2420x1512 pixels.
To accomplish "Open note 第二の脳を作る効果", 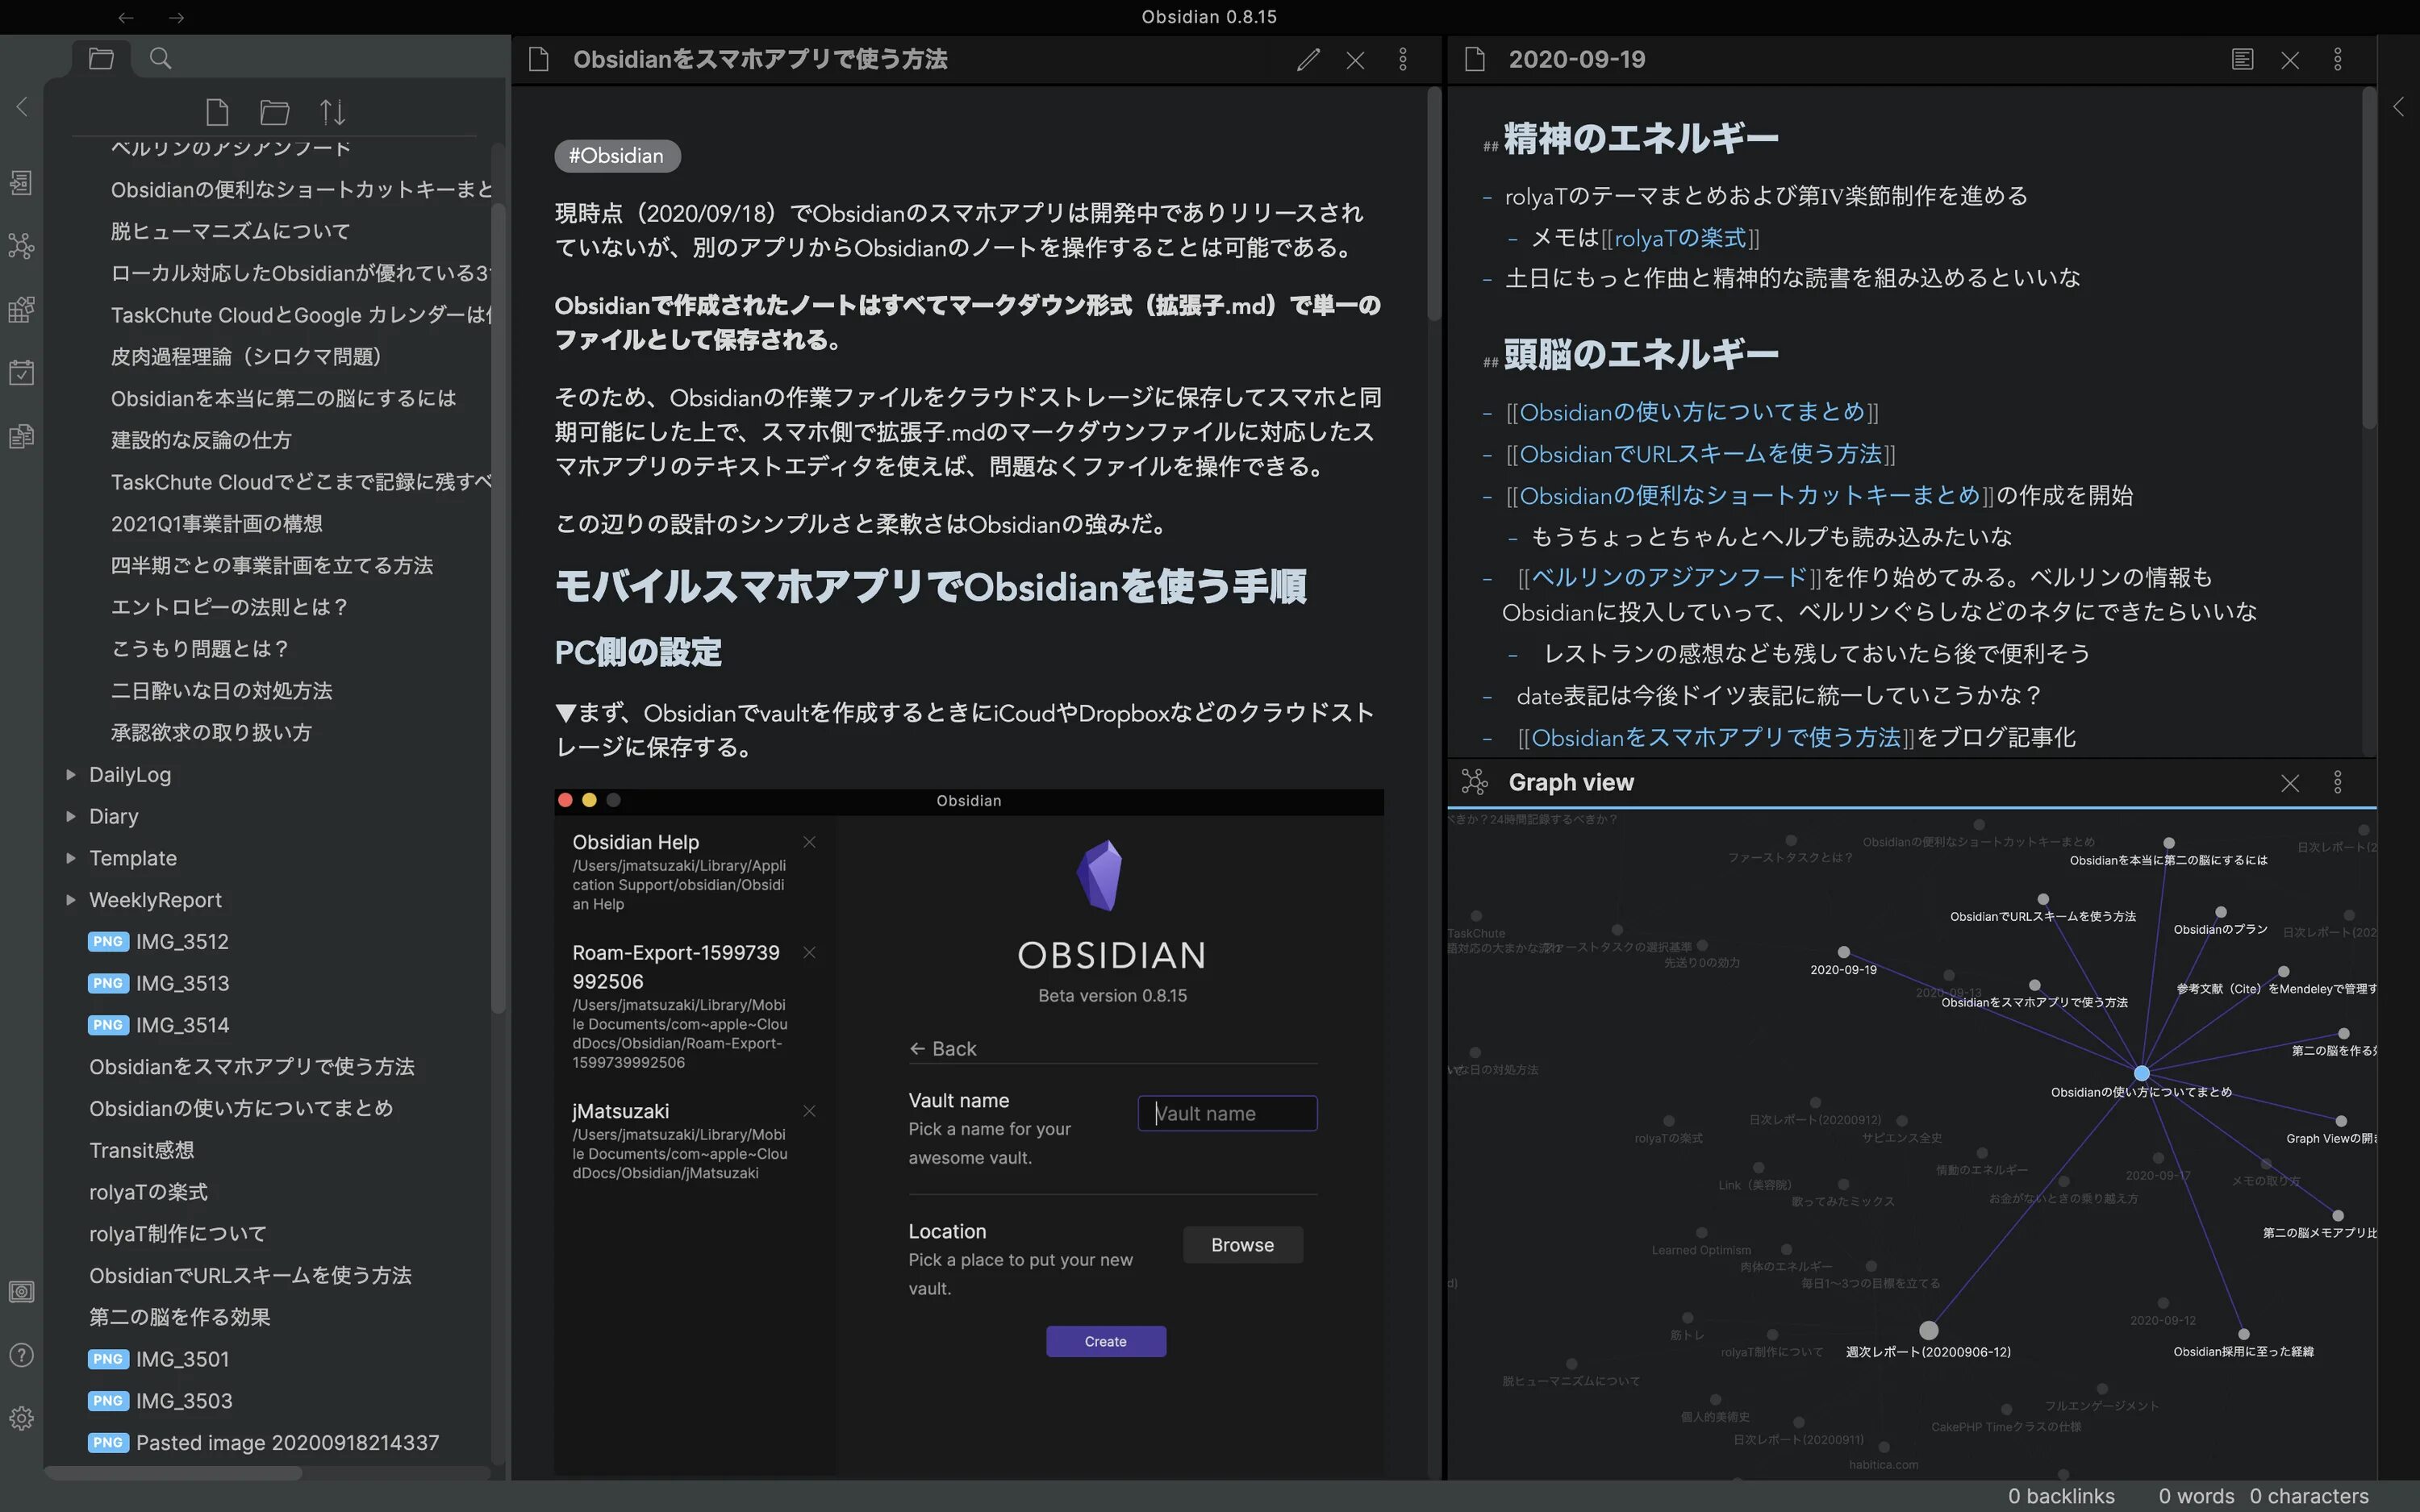I will tap(180, 1317).
